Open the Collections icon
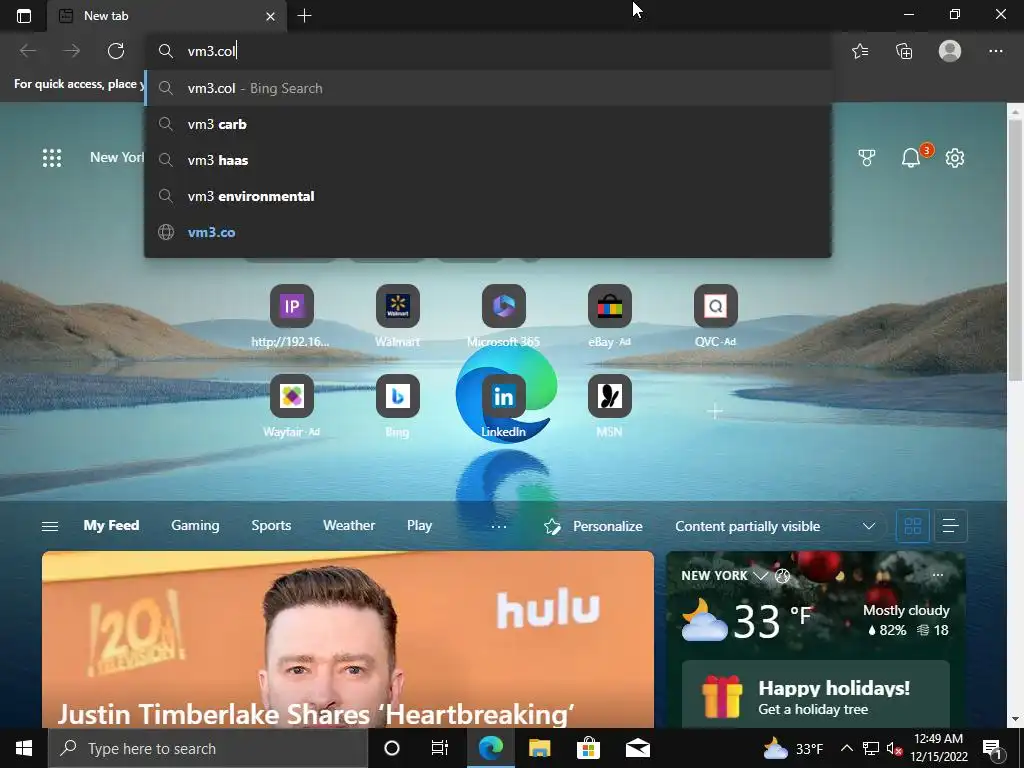This screenshot has width=1024, height=768. [904, 51]
